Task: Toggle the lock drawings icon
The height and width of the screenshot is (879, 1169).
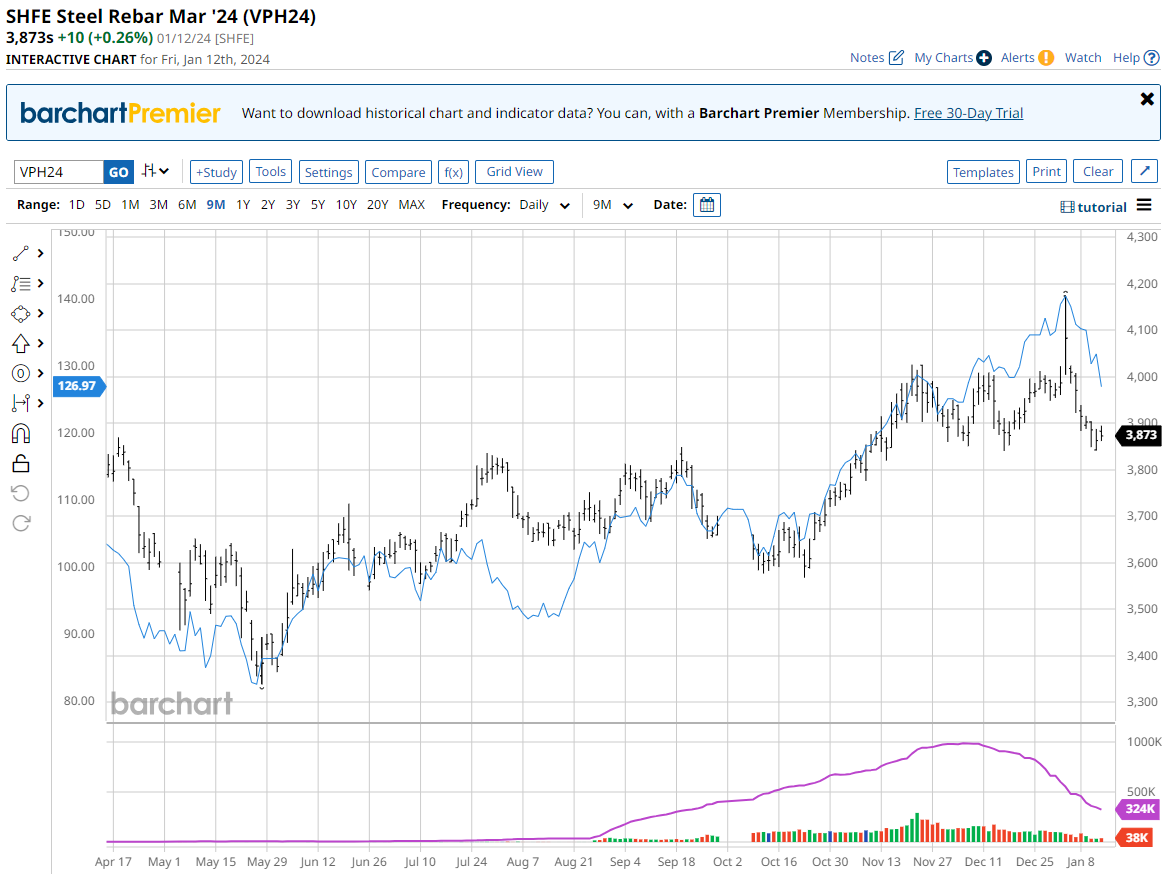Action: pos(21,463)
